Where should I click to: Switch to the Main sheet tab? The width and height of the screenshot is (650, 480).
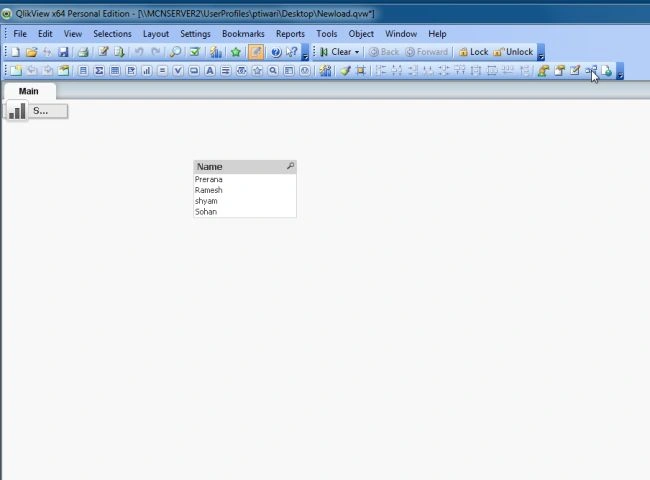tap(29, 91)
